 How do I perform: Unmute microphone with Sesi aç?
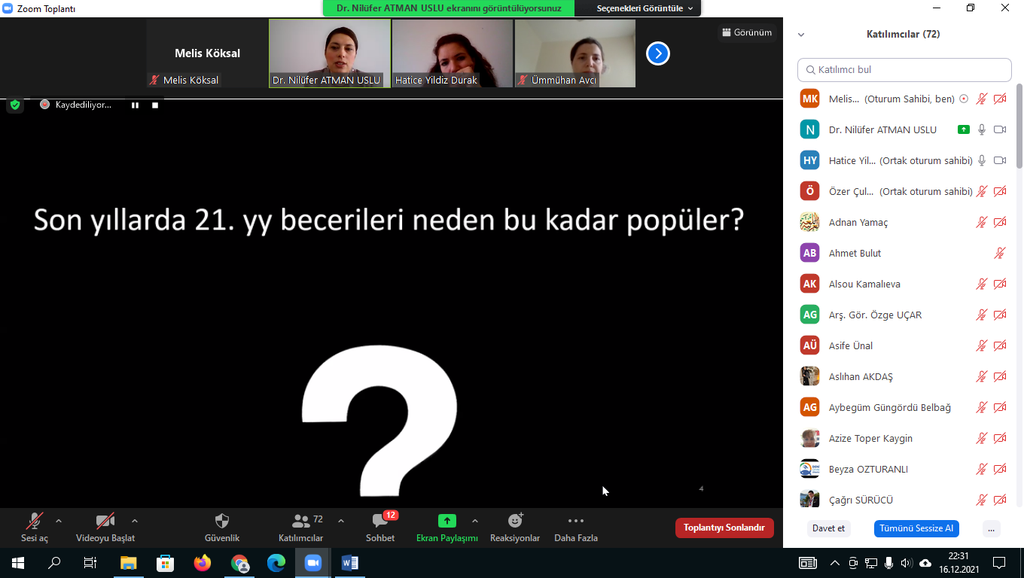[x=34, y=521]
